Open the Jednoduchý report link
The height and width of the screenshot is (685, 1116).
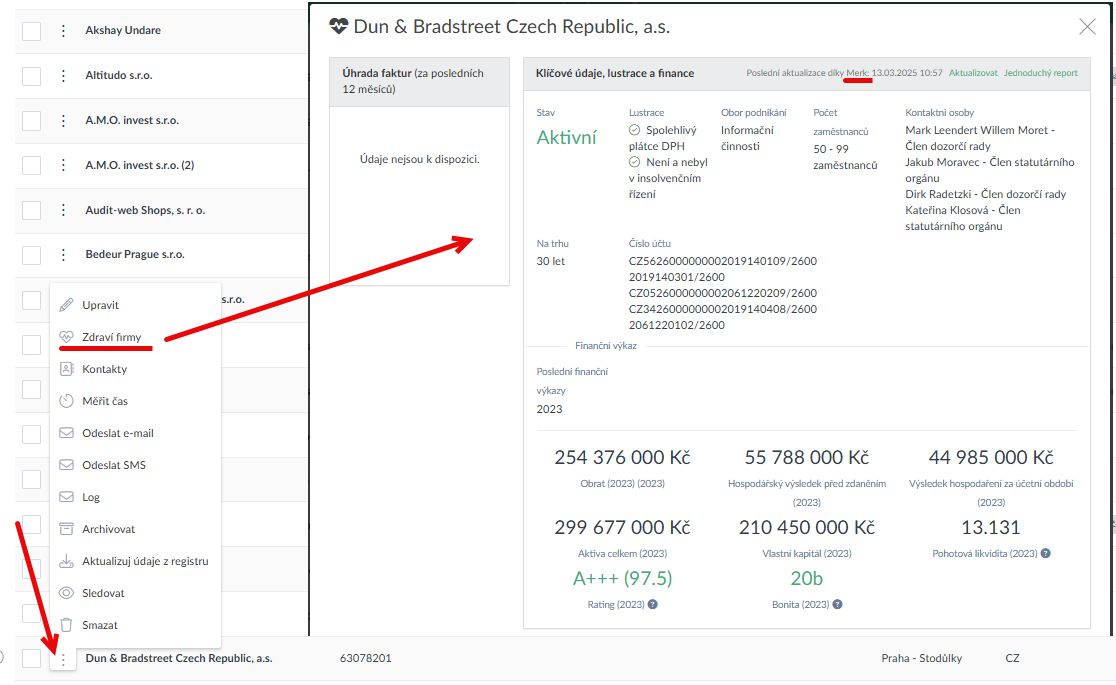(x=1040, y=73)
